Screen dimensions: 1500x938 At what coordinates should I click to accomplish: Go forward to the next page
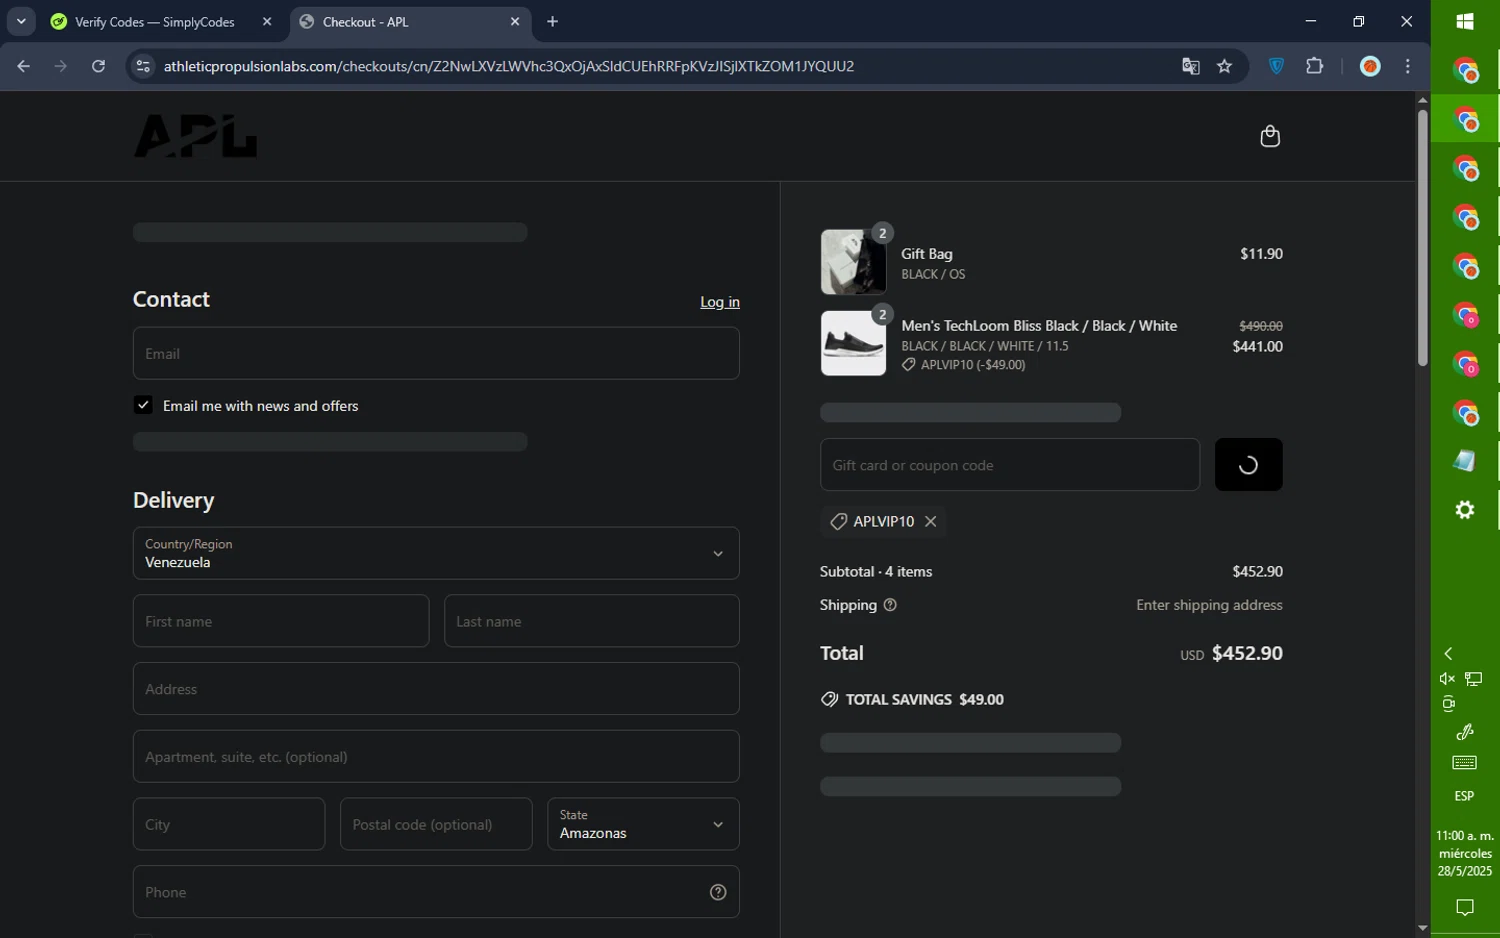click(x=61, y=66)
